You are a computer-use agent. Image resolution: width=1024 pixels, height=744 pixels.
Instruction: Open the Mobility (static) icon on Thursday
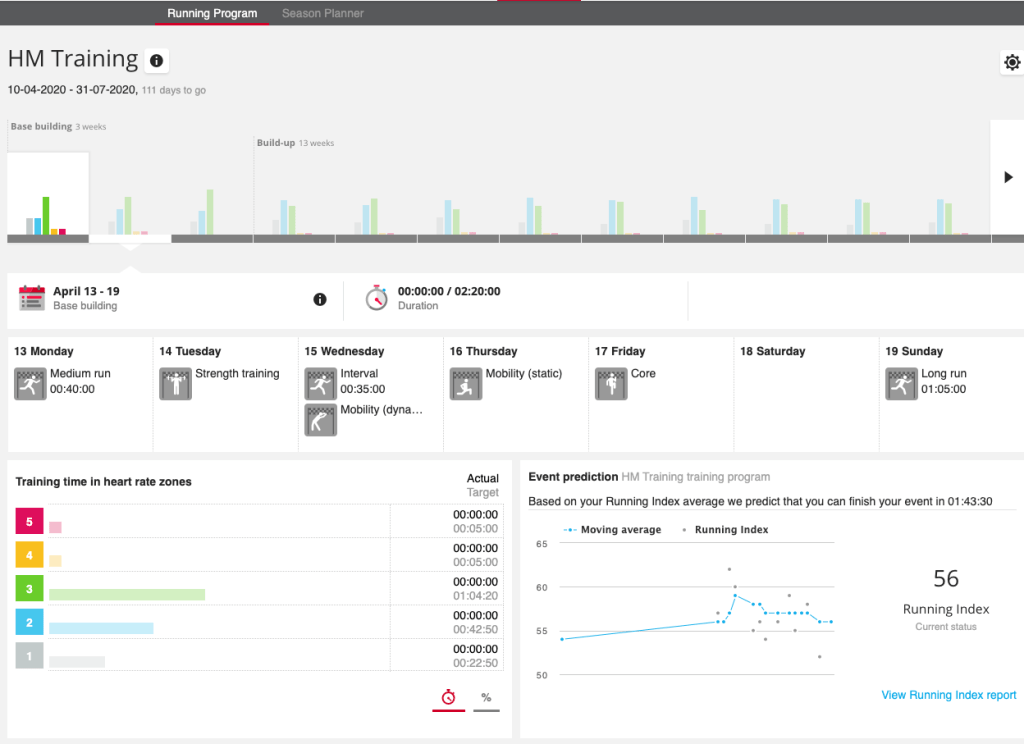[466, 384]
